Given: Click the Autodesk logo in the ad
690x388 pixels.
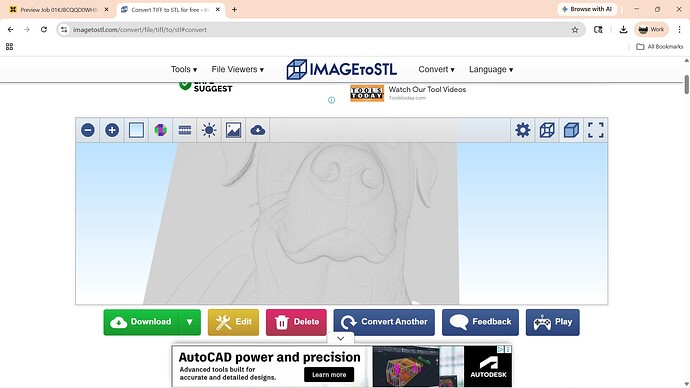Looking at the screenshot, I should coord(488,366).
